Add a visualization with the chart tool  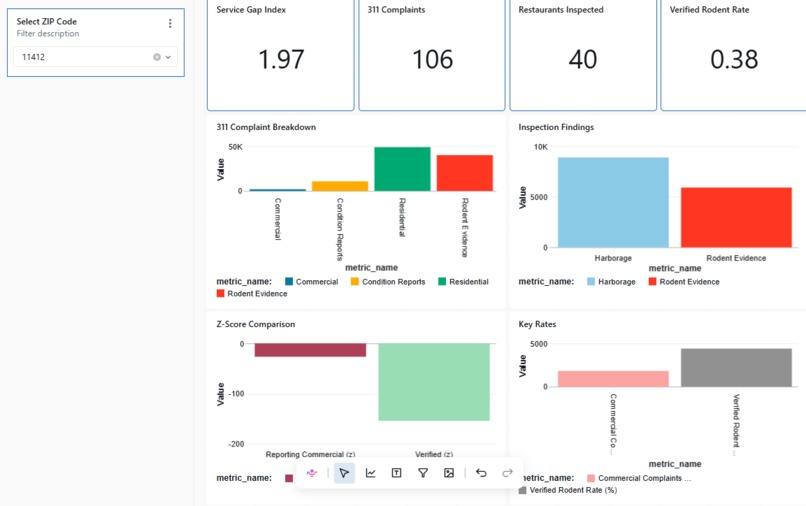tap(370, 473)
